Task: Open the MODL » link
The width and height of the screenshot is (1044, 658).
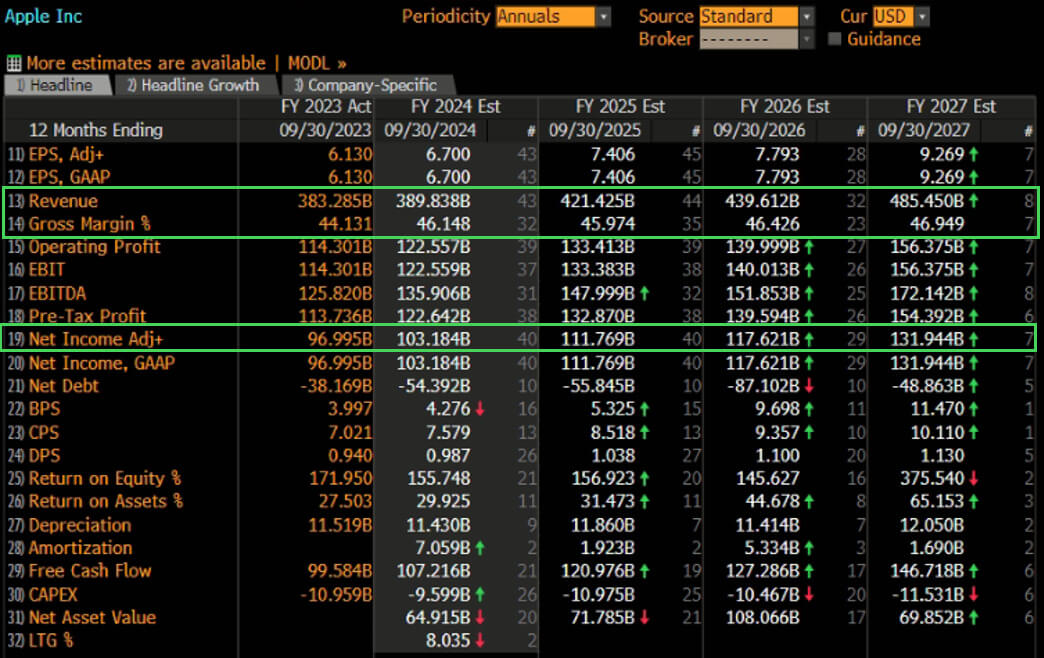Action: coord(317,64)
